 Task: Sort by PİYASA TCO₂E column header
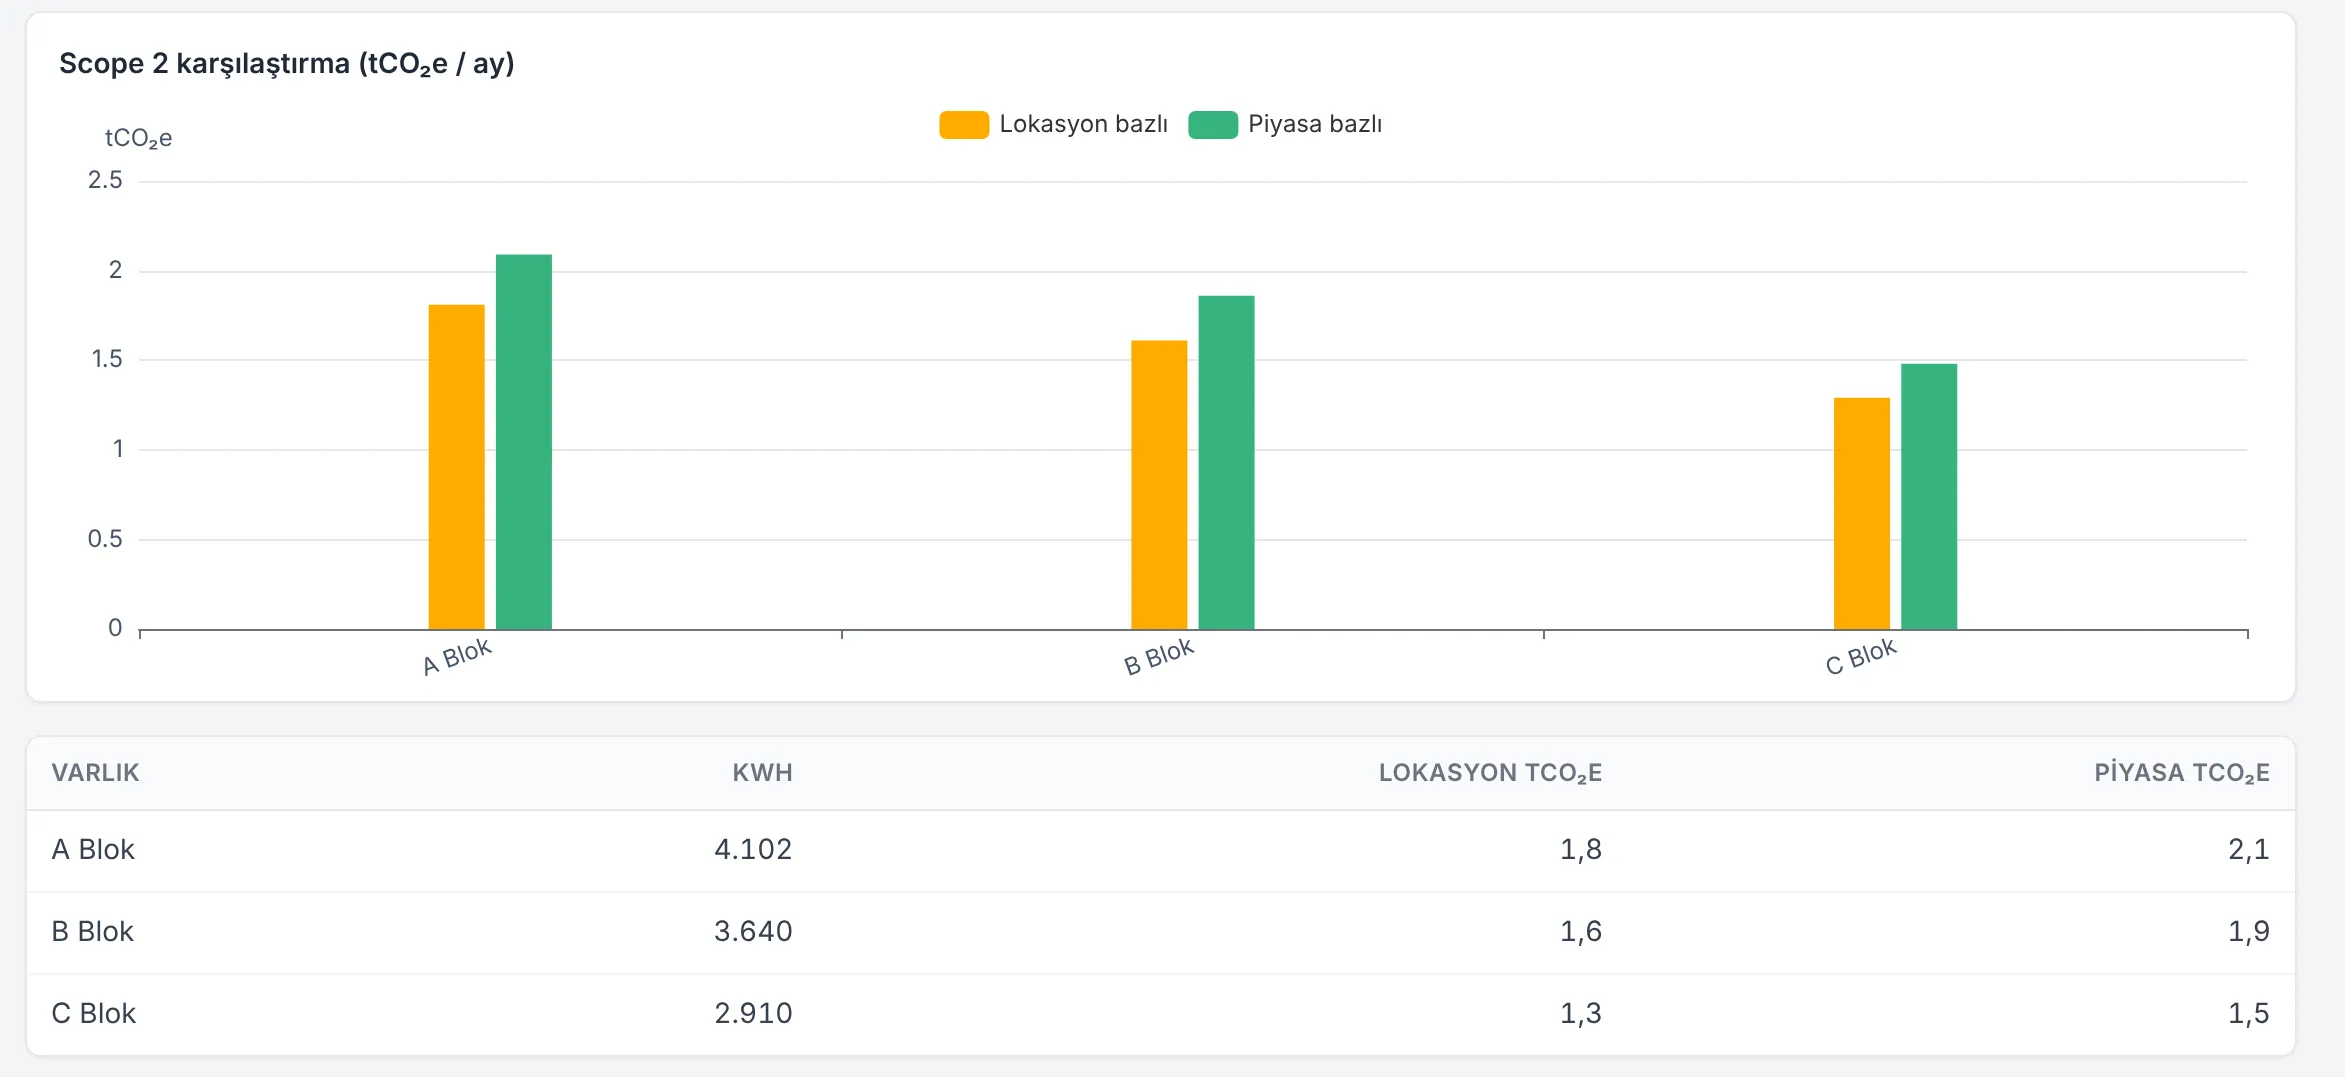click(x=2182, y=773)
